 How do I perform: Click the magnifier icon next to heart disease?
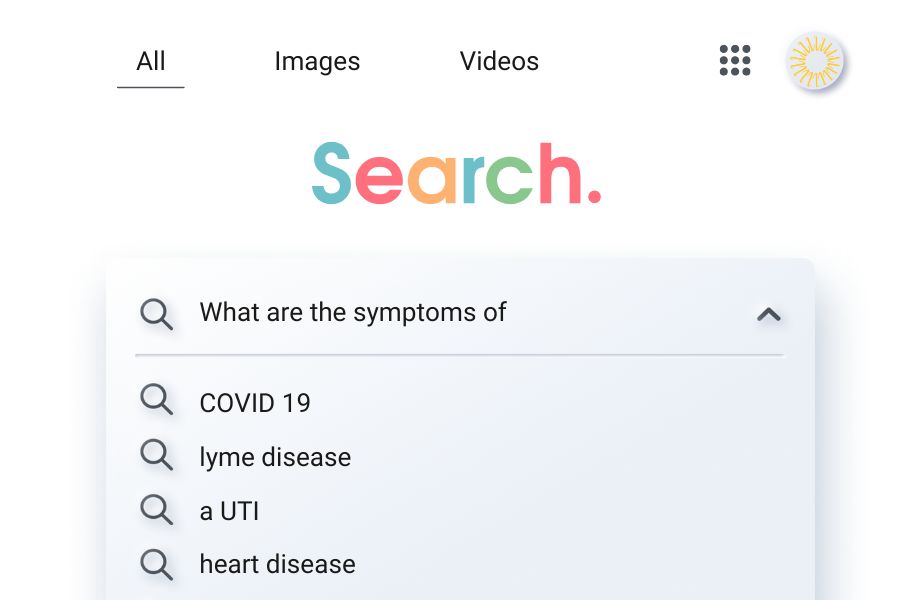click(156, 564)
